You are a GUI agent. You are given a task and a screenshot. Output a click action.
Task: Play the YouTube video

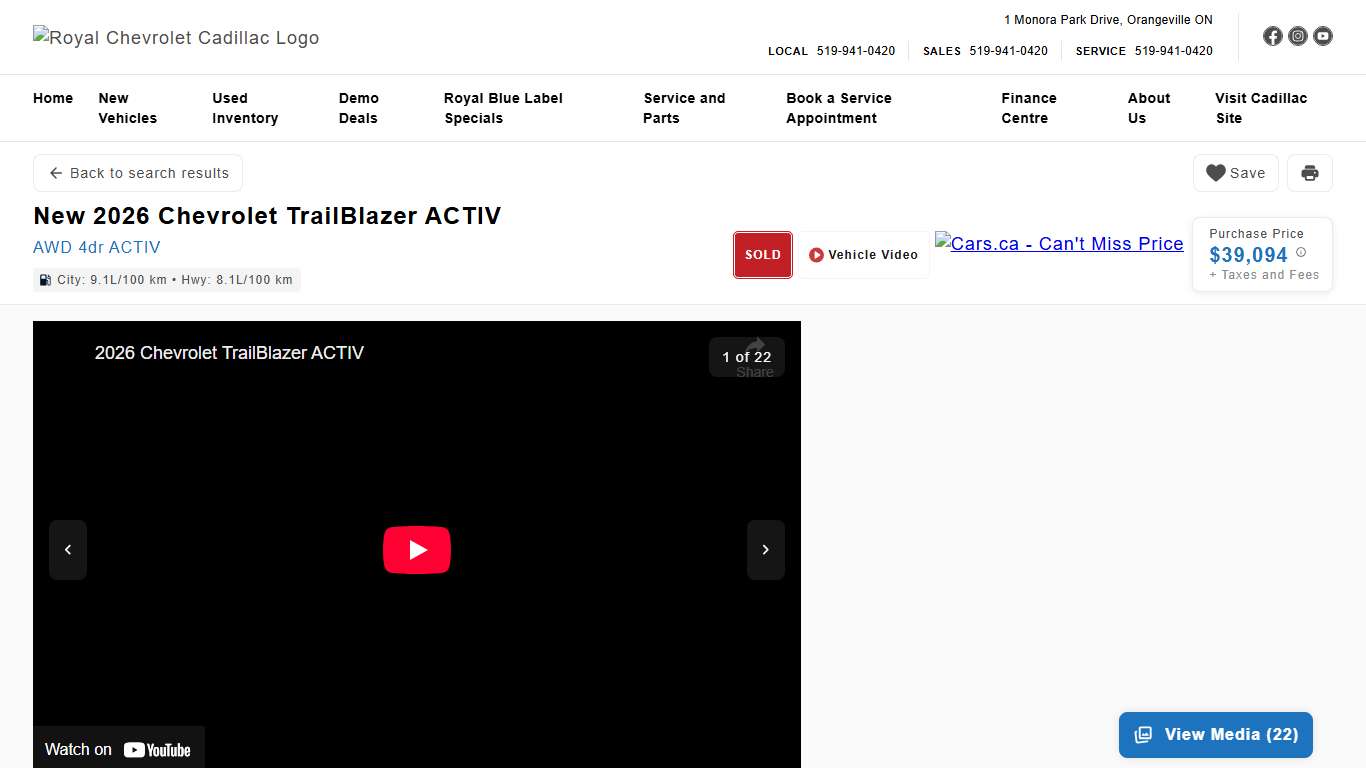tap(417, 550)
